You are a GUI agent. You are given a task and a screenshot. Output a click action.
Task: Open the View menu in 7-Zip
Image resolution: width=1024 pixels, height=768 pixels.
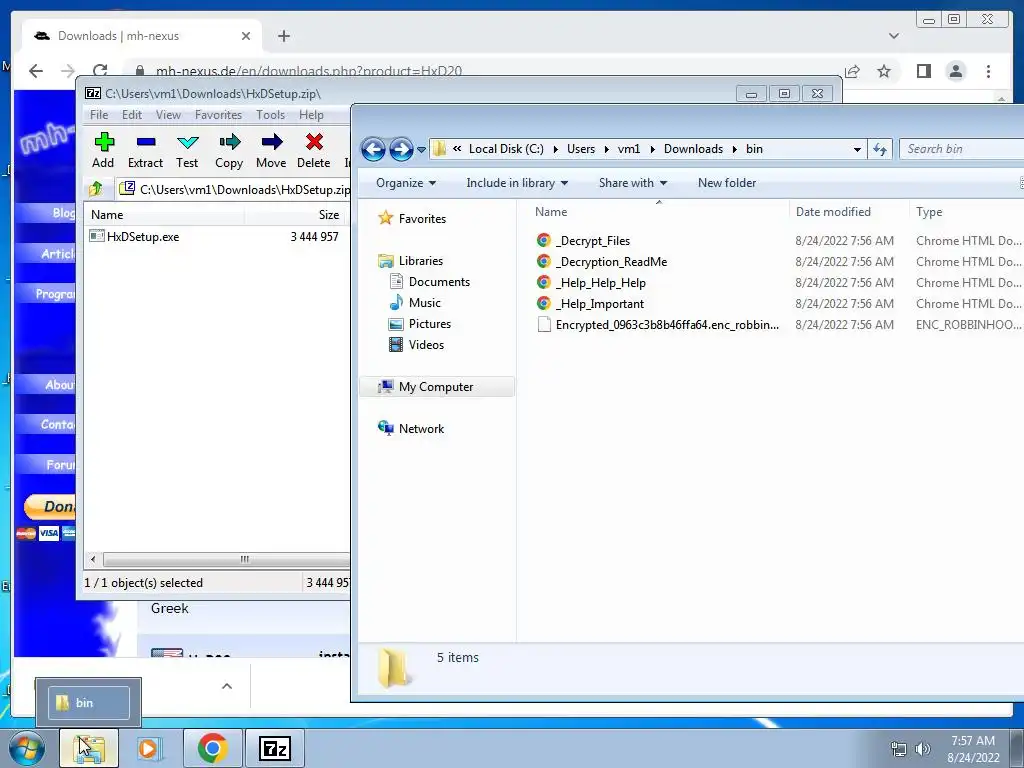[x=168, y=115]
